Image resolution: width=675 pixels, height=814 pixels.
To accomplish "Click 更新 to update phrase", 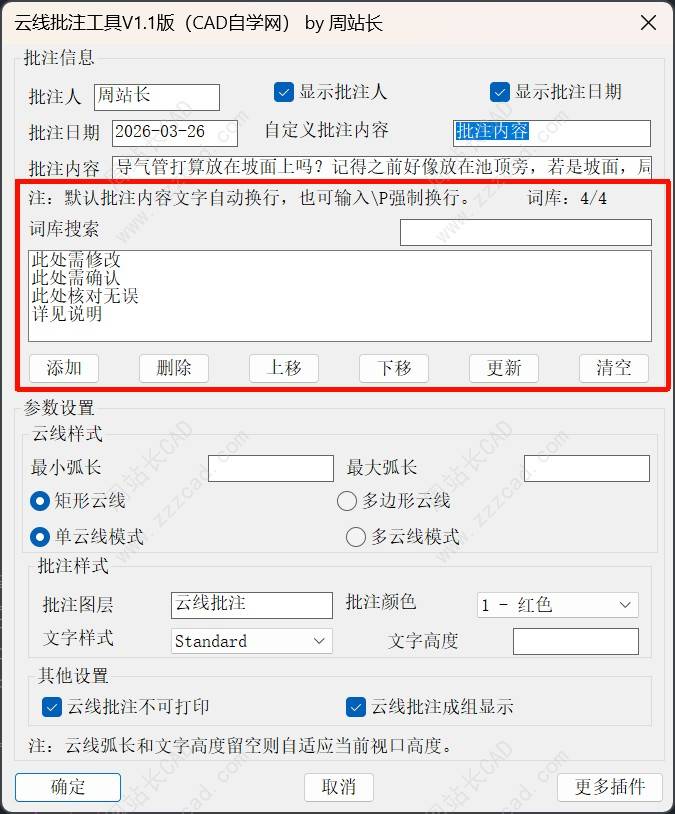I will (x=504, y=369).
